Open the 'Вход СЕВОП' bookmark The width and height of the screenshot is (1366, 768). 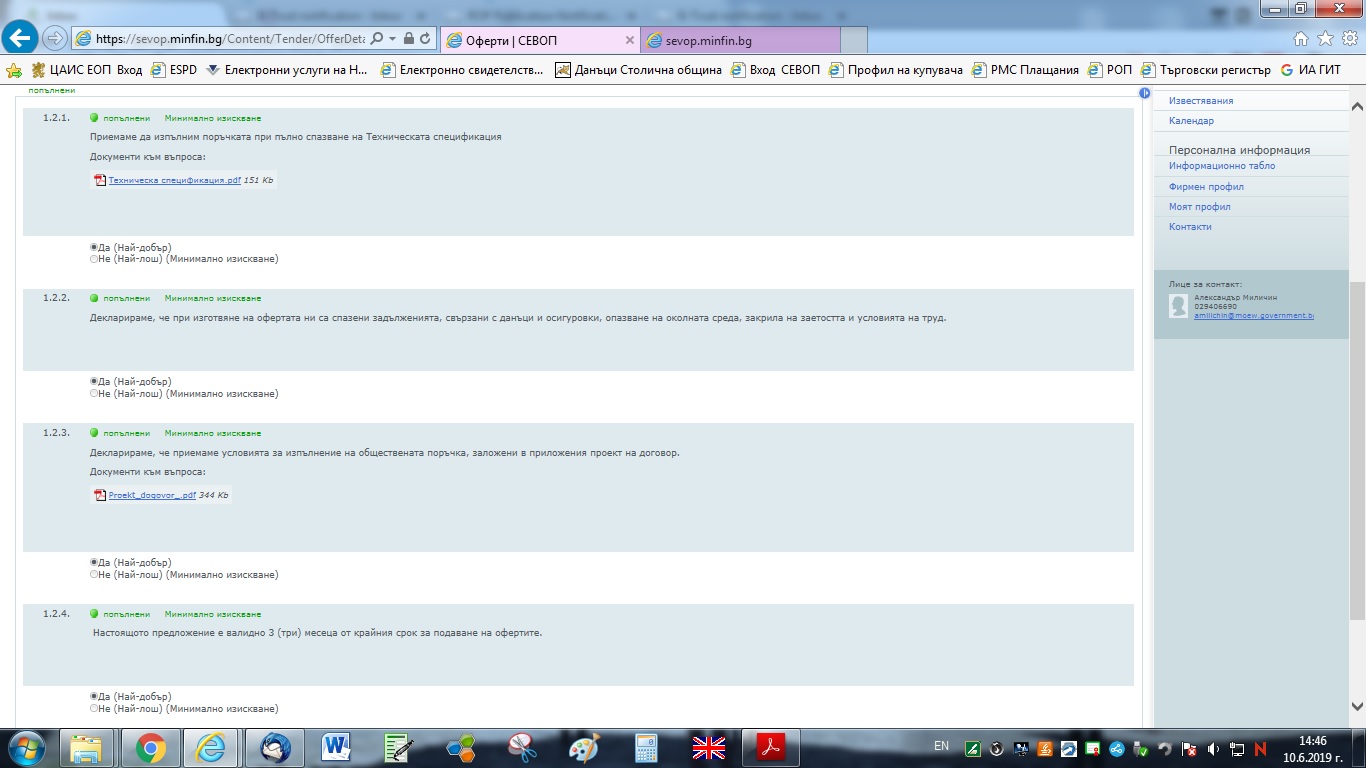point(775,70)
